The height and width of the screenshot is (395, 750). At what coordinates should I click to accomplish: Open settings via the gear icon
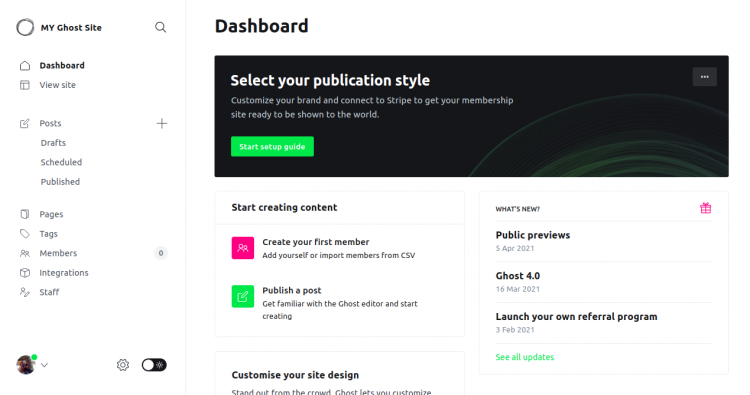click(x=123, y=365)
